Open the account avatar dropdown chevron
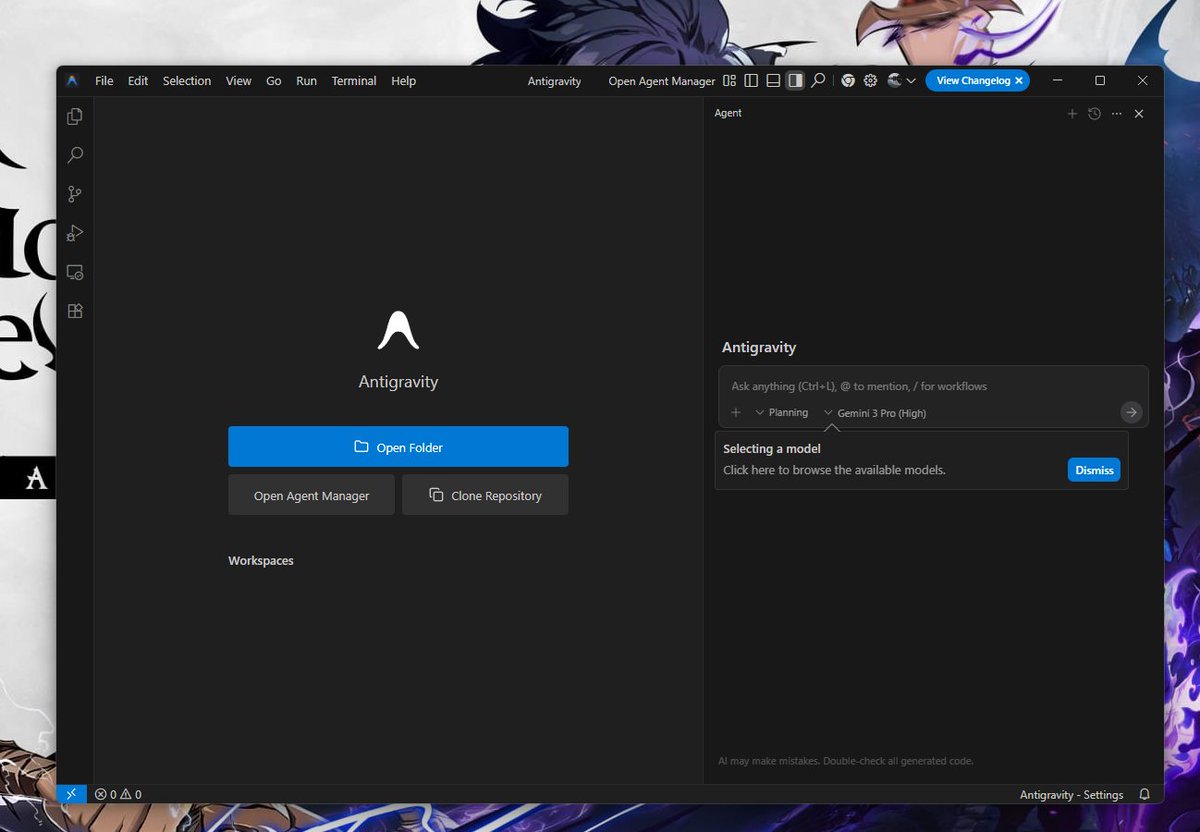Screen dimensions: 1200x832 (911, 80)
